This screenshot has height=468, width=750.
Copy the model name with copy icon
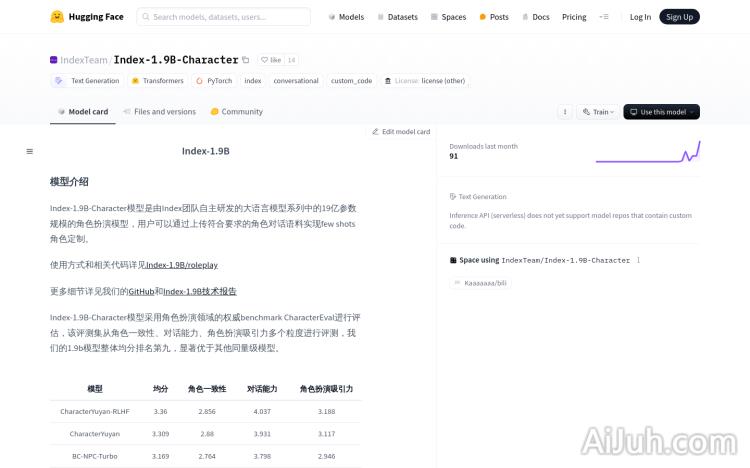[x=246, y=60]
